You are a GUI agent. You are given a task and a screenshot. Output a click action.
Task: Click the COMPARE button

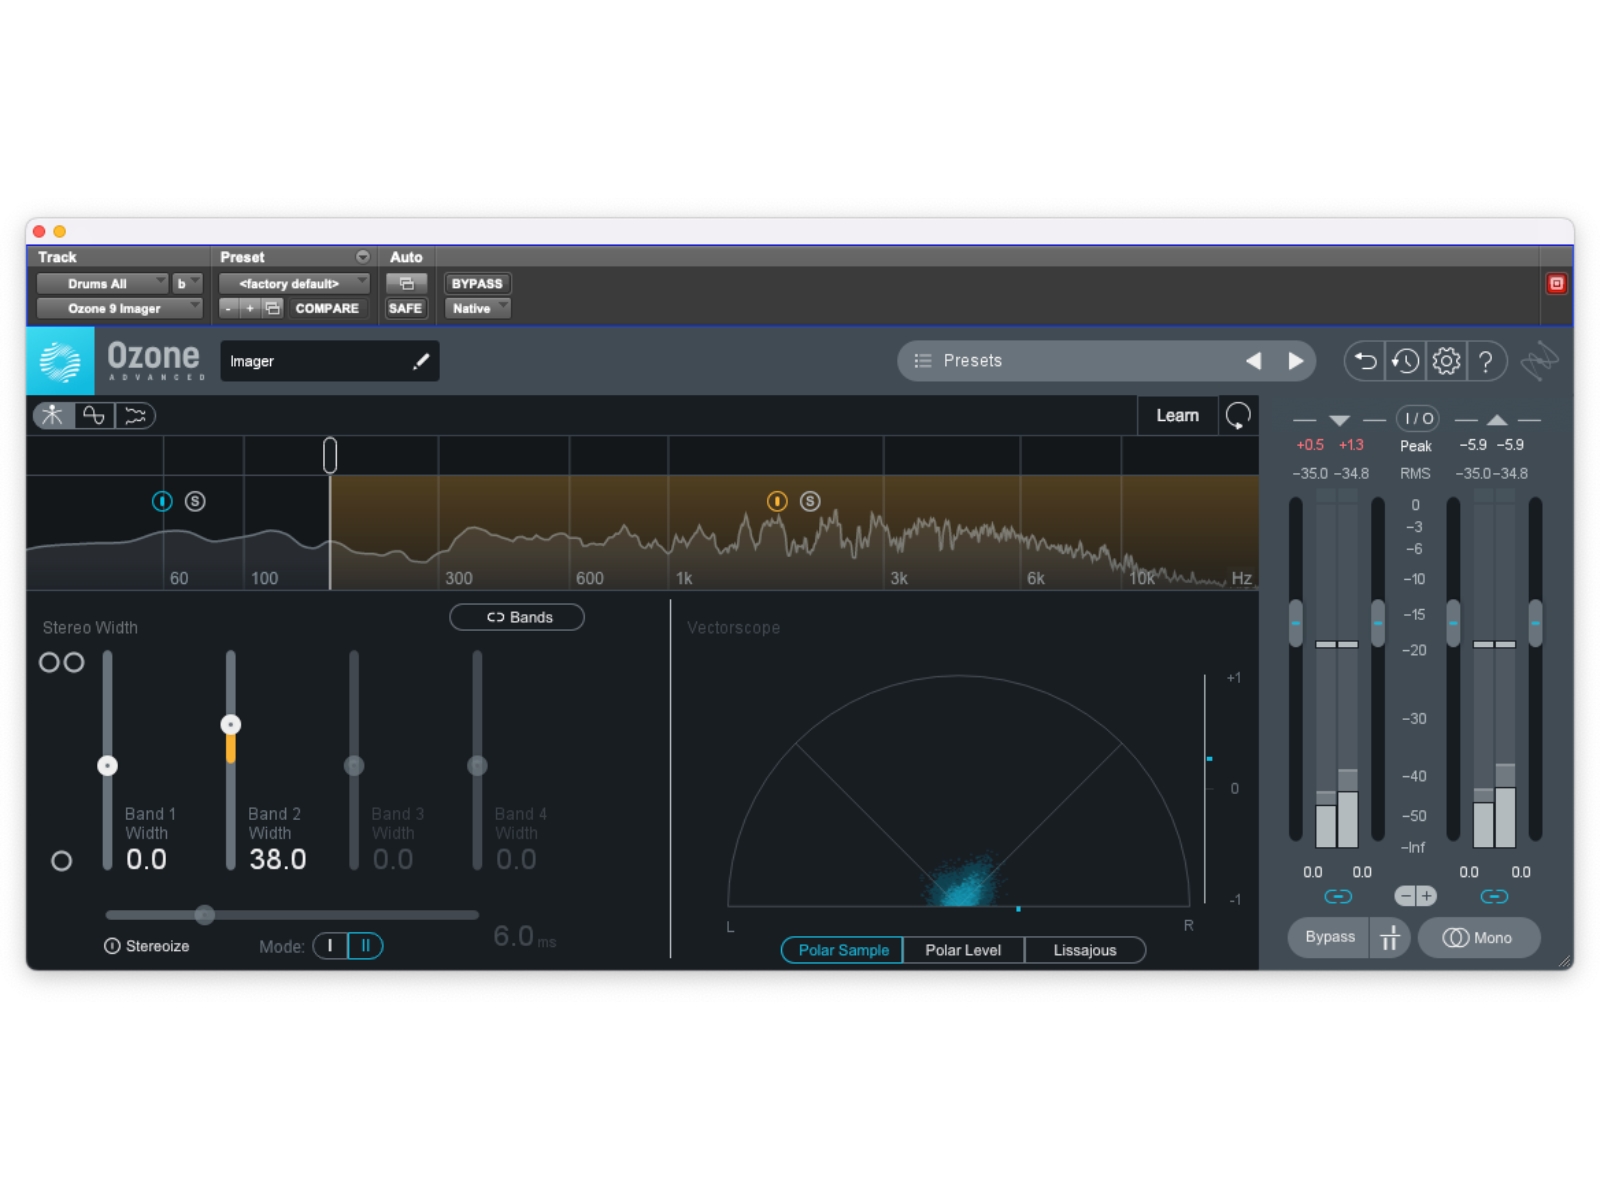(327, 308)
